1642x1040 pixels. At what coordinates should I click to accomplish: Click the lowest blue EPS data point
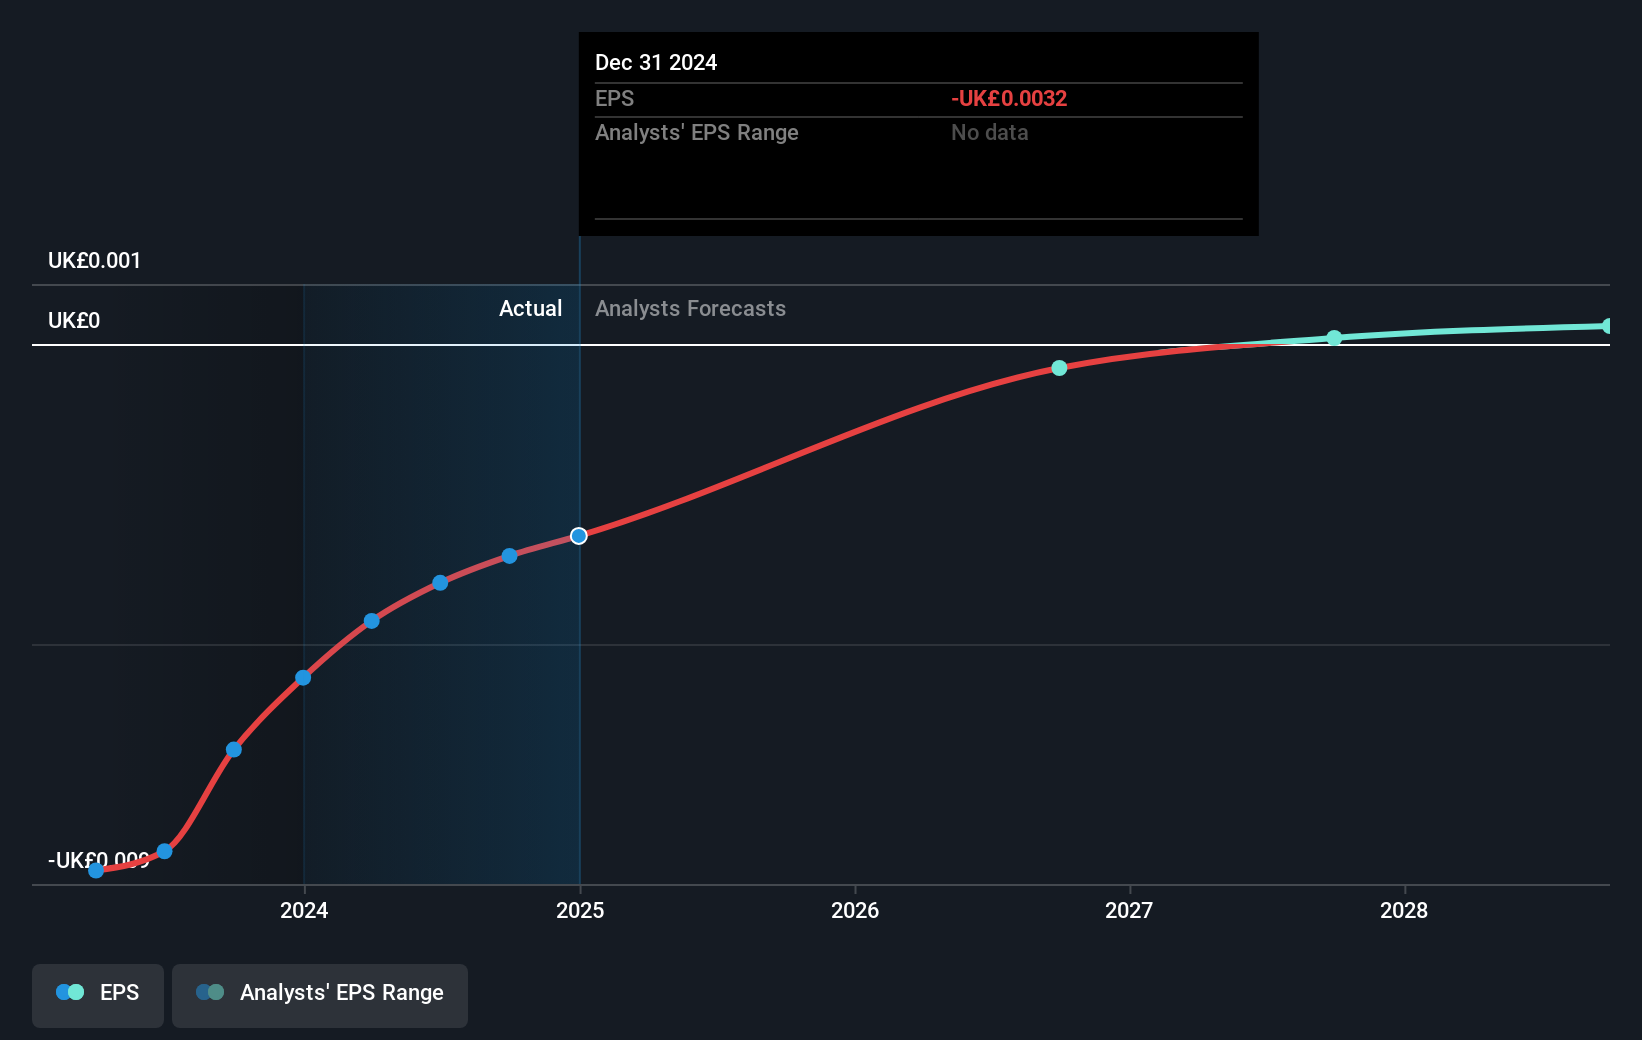point(95,871)
